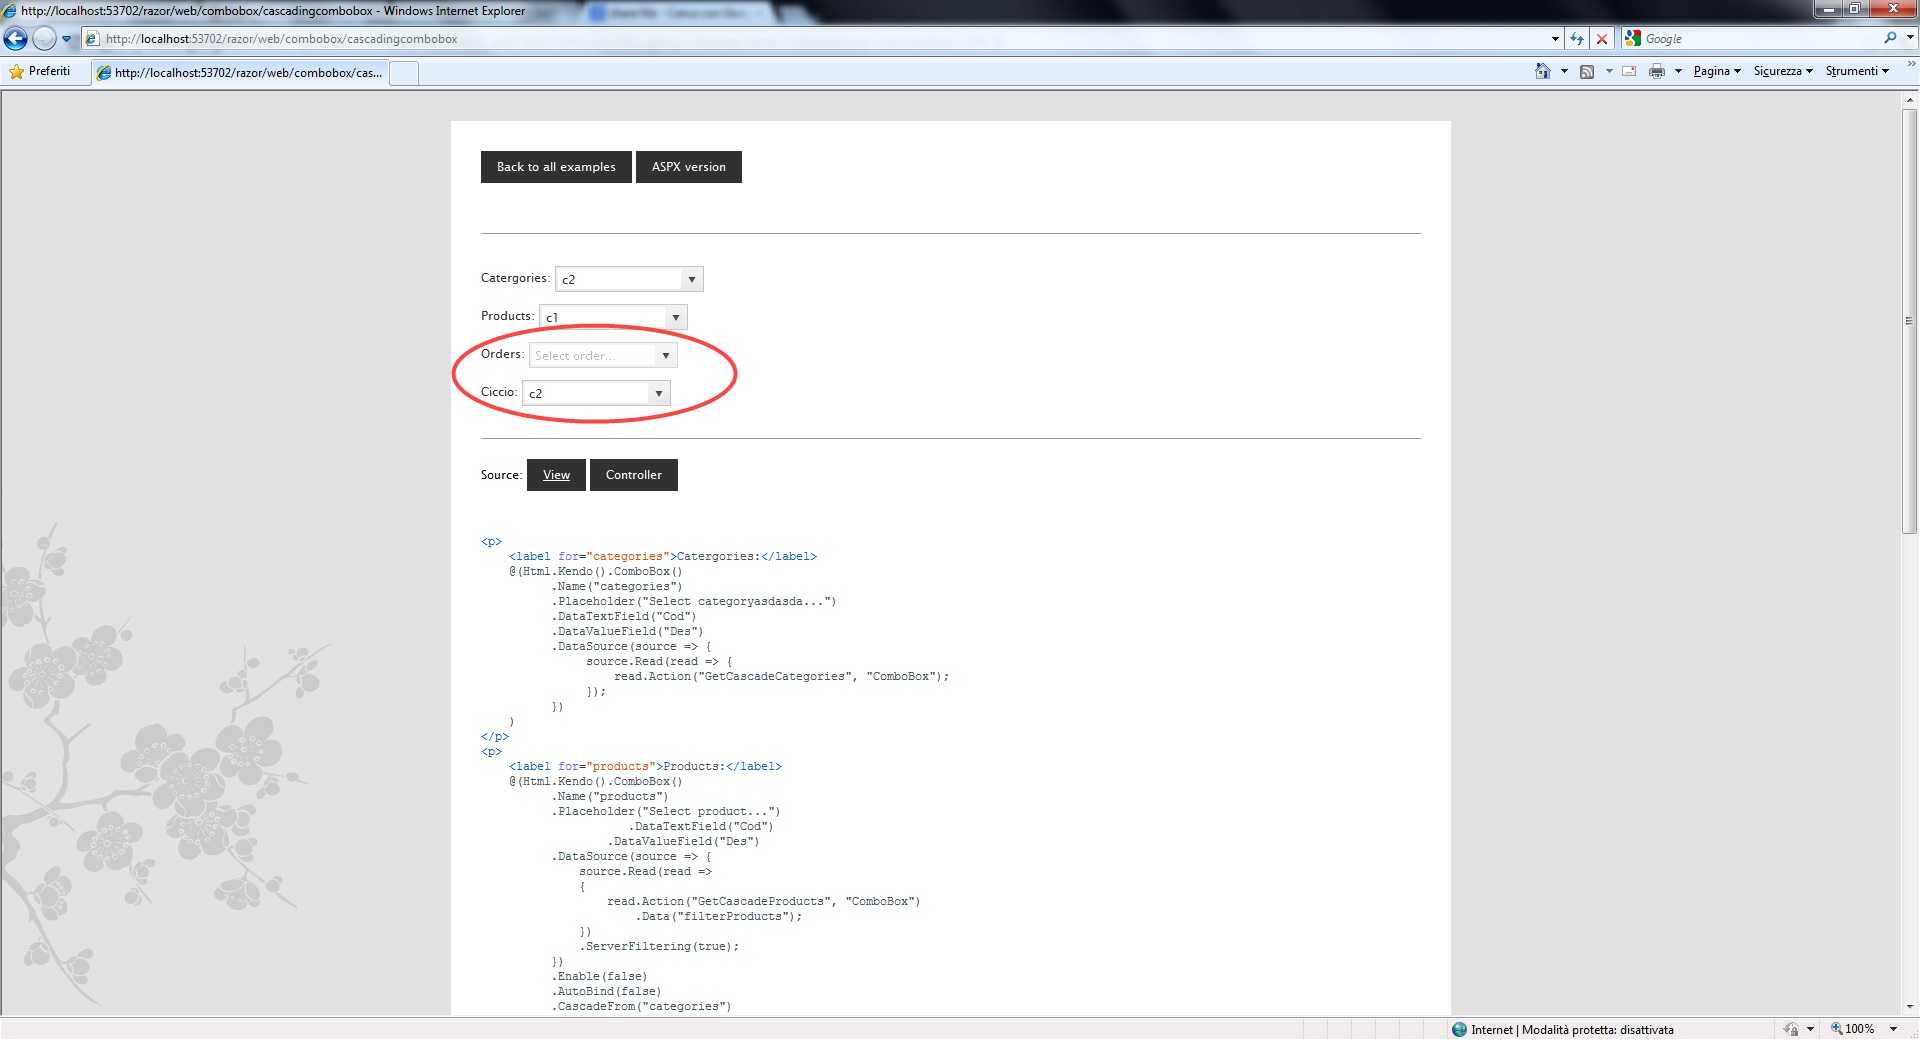The height and width of the screenshot is (1040, 1920).
Task: Expand the Print options arrow
Action: [x=1678, y=71]
